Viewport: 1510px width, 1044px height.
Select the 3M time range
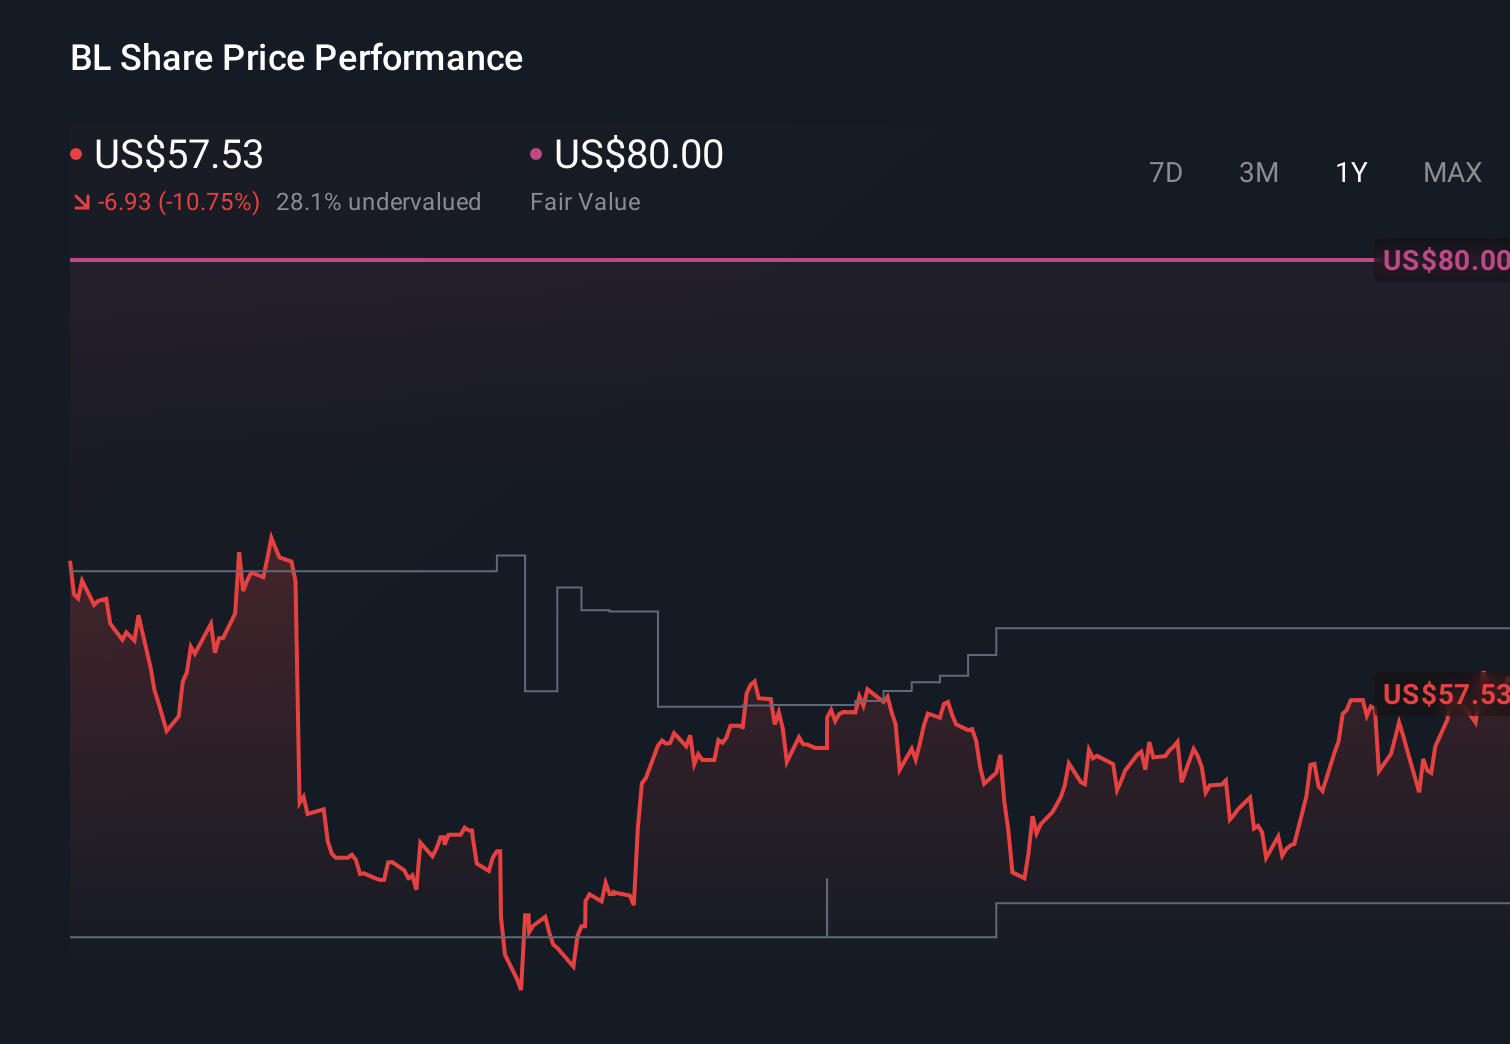click(x=1258, y=172)
